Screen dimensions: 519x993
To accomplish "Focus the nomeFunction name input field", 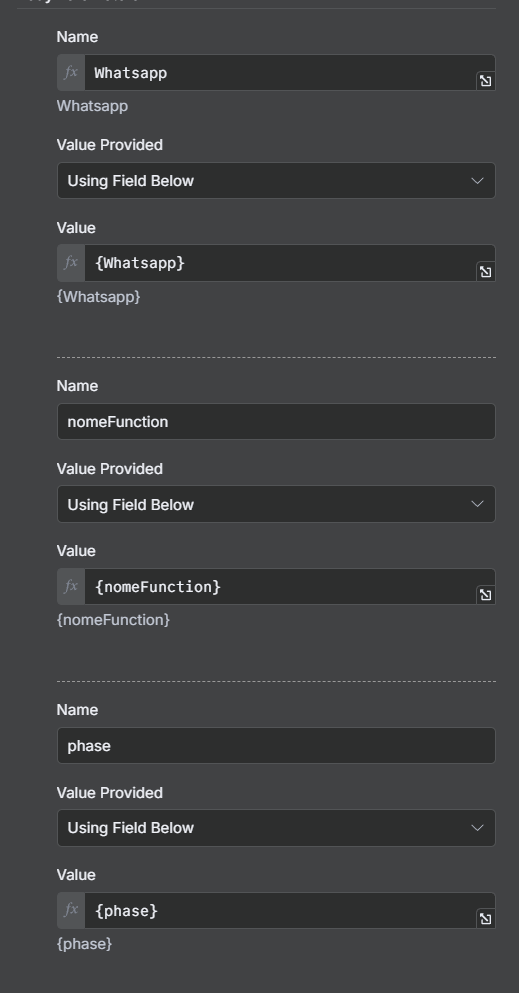I will (276, 421).
